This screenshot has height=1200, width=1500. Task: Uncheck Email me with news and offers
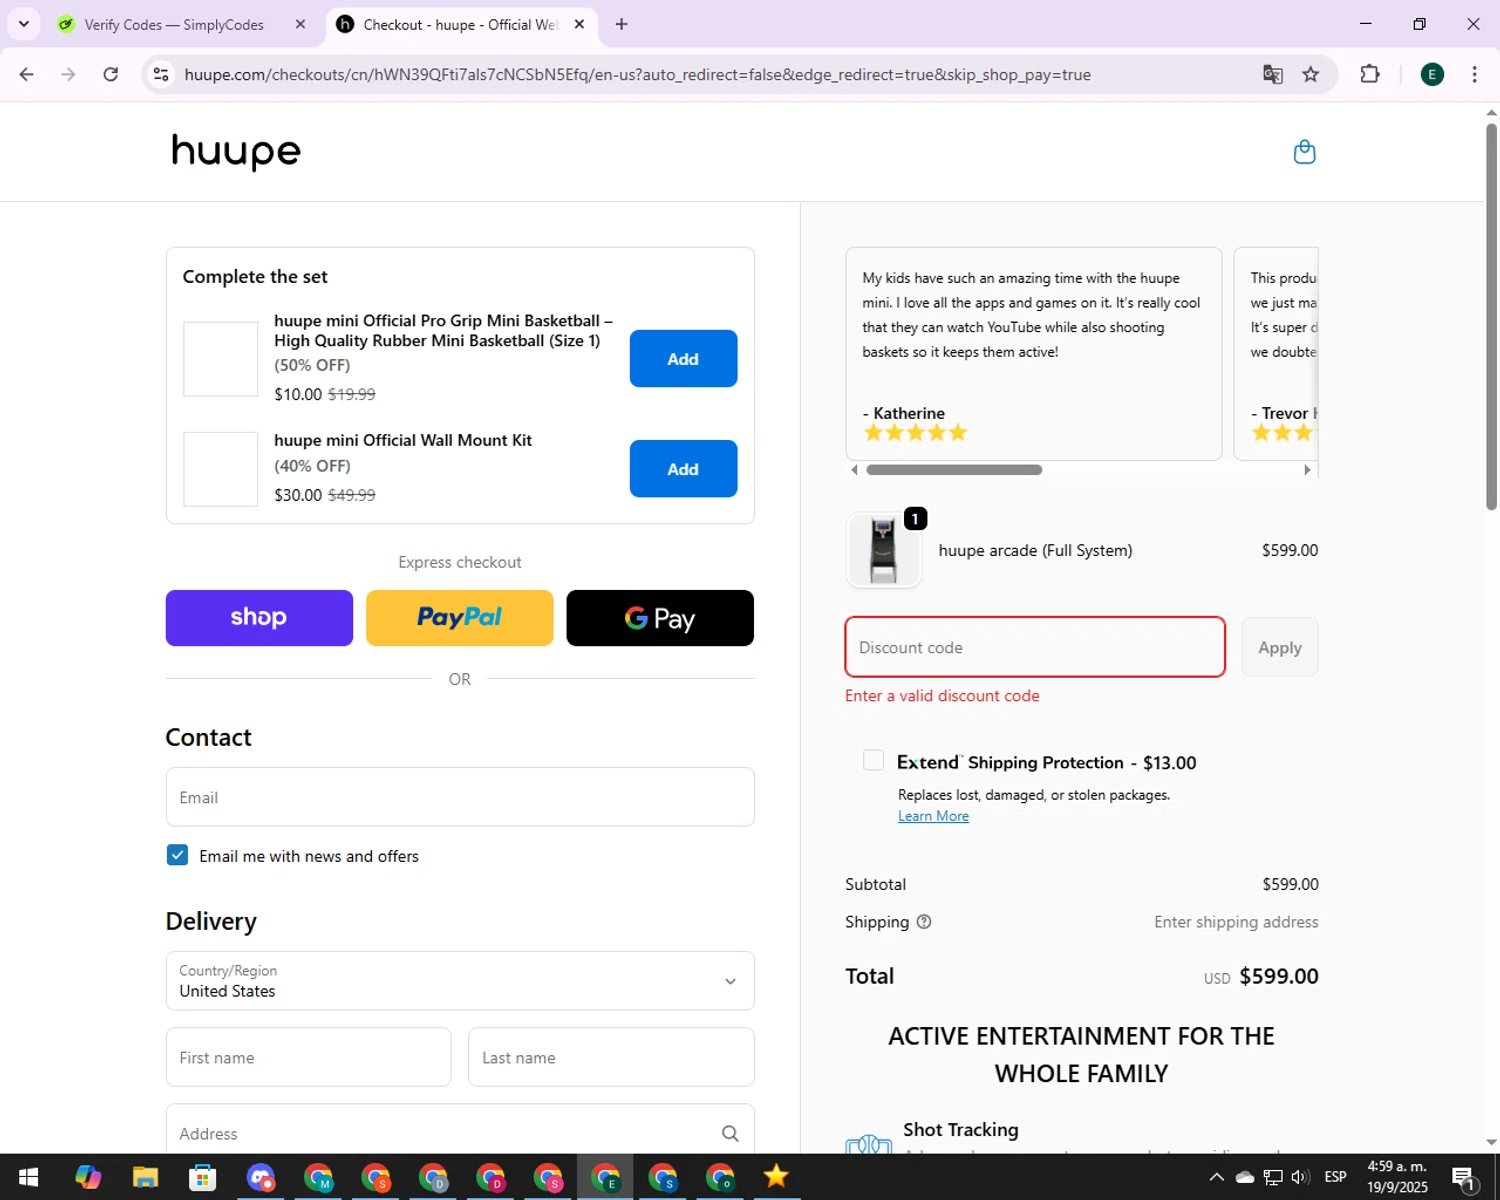[x=177, y=855]
